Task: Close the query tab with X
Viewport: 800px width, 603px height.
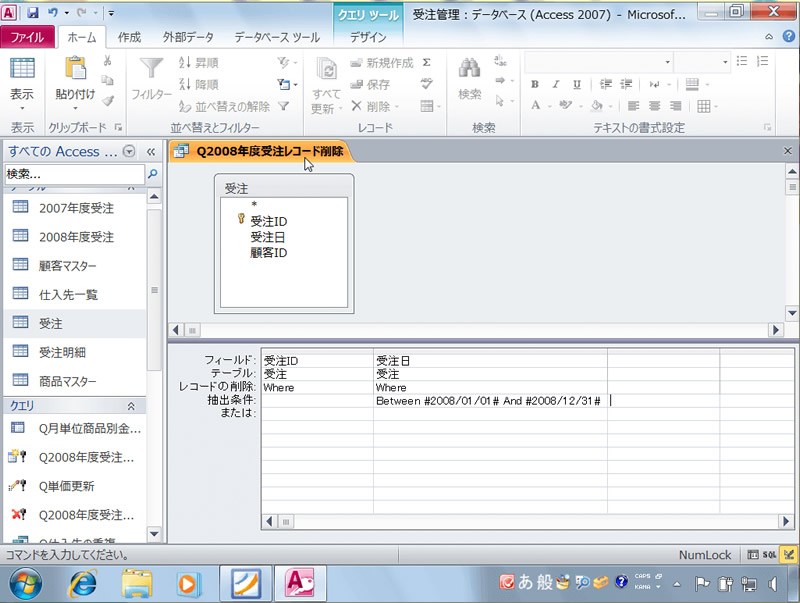Action: coord(787,151)
